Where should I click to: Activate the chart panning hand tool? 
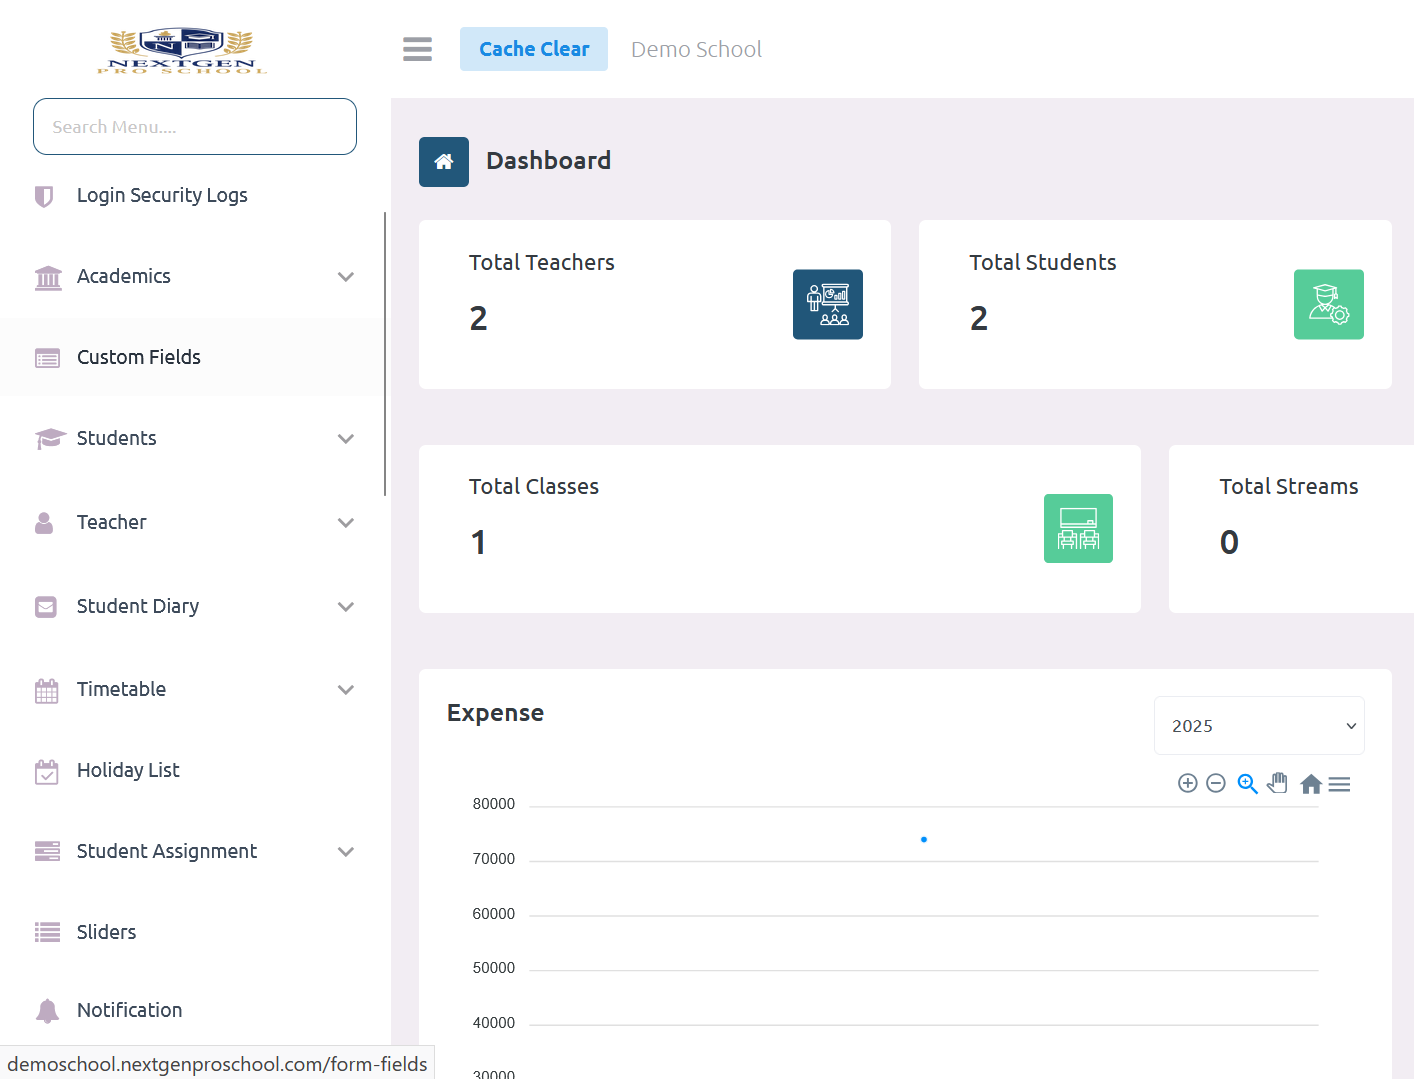[1277, 783]
